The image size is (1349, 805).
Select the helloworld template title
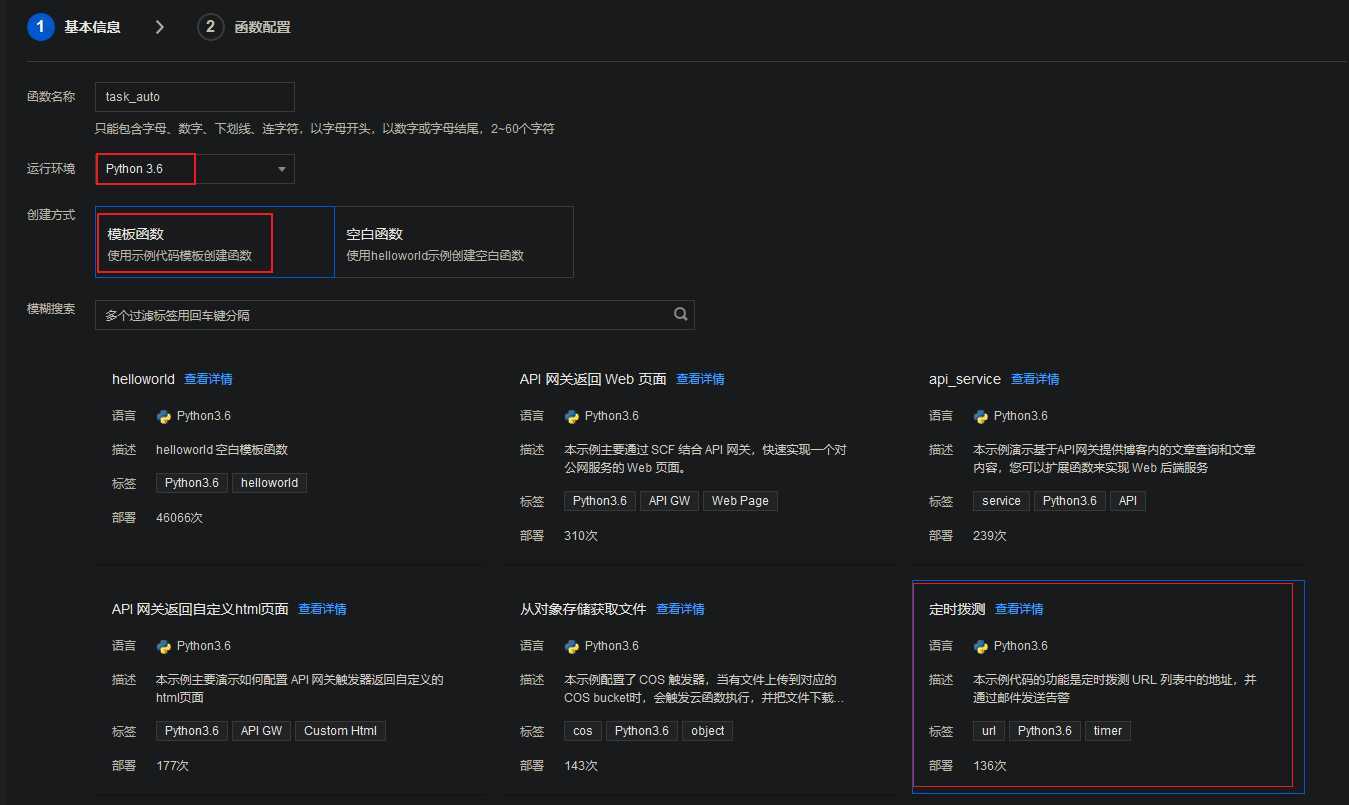coord(143,379)
